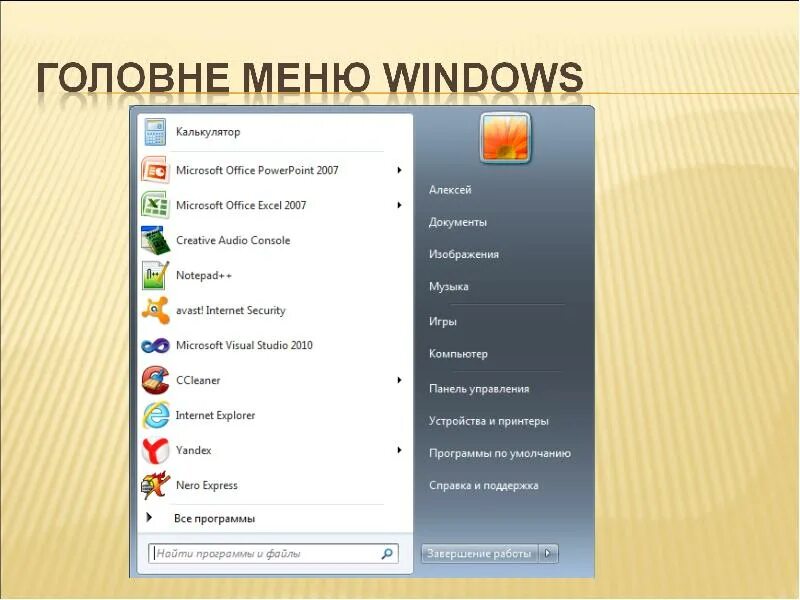Open Программы по умолчанию

pyautogui.click(x=500, y=453)
